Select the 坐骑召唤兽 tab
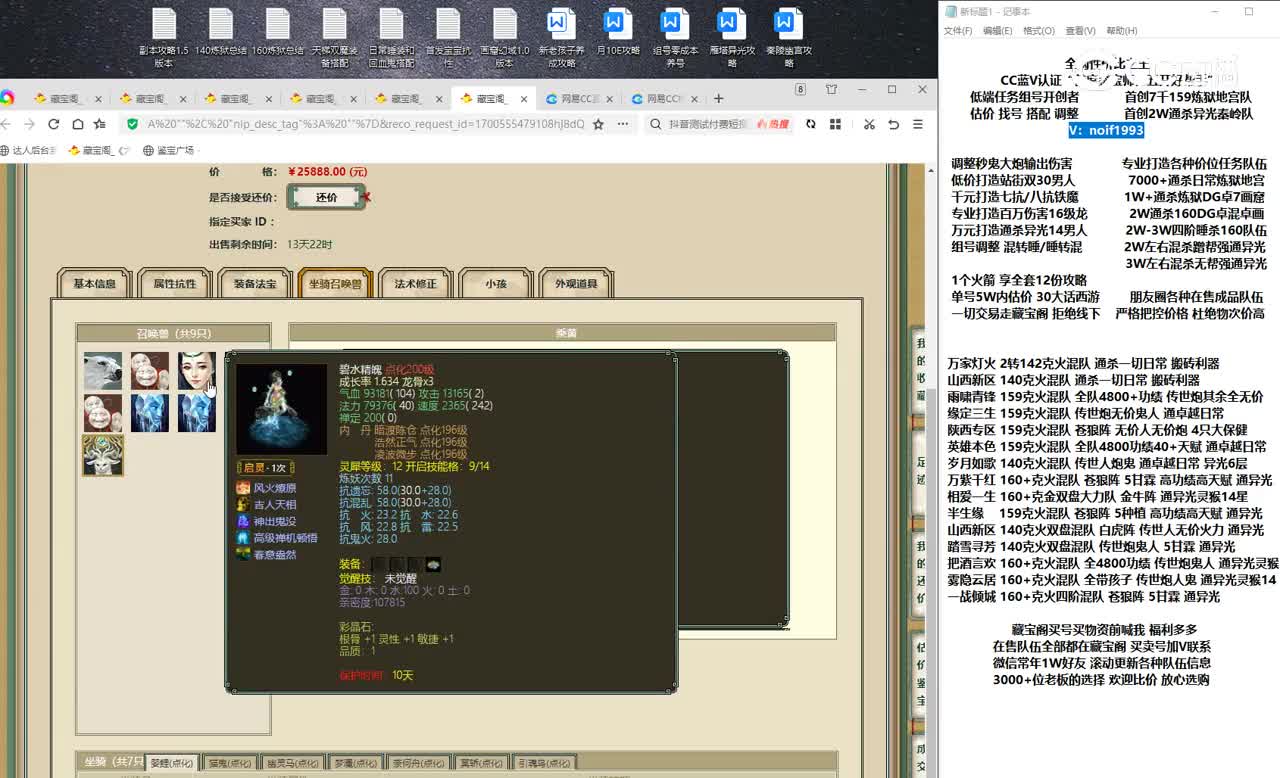Image resolution: width=1280 pixels, height=778 pixels. click(x=336, y=284)
